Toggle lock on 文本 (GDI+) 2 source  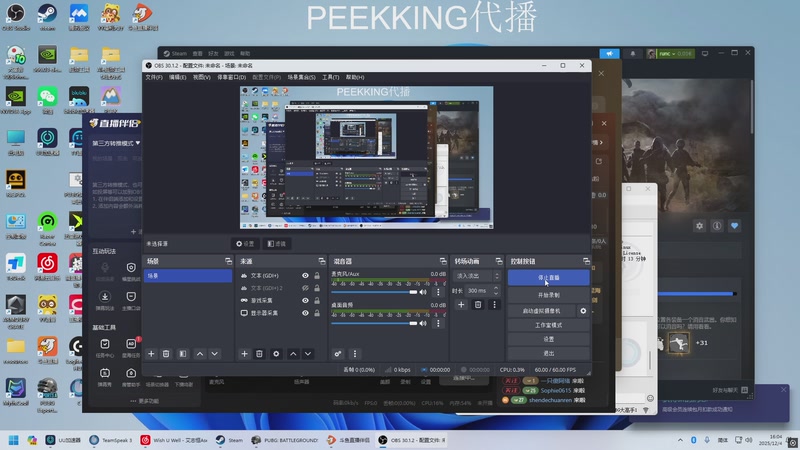(x=317, y=288)
